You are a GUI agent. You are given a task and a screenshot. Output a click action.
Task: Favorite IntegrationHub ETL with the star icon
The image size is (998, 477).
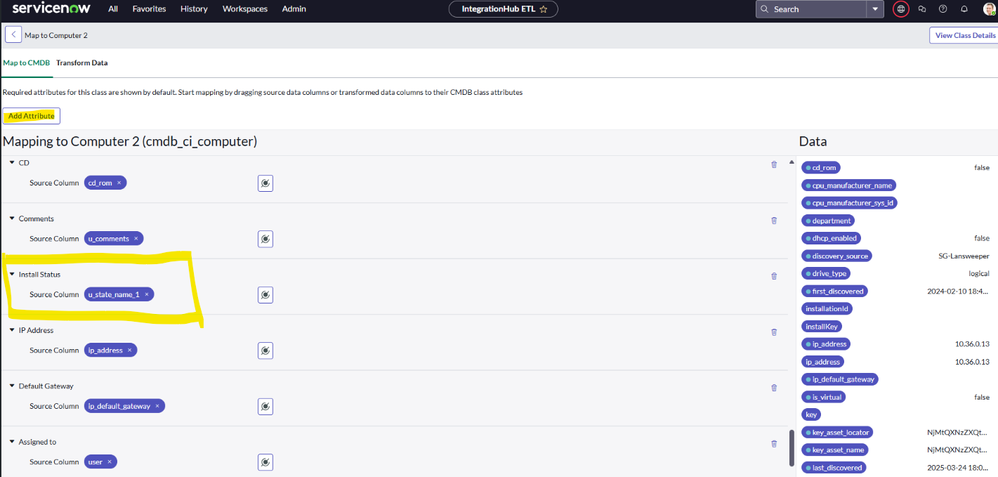543,9
